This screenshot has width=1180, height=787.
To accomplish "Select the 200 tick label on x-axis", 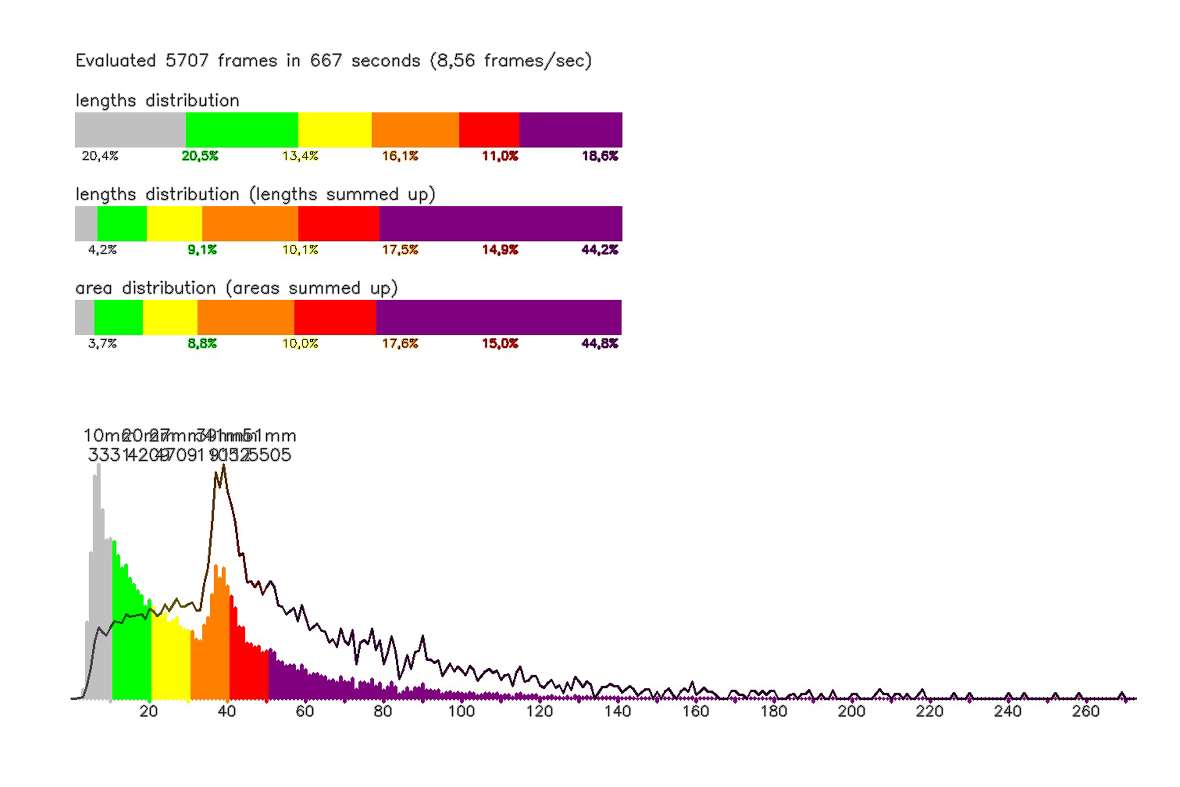I will pyautogui.click(x=851, y=711).
